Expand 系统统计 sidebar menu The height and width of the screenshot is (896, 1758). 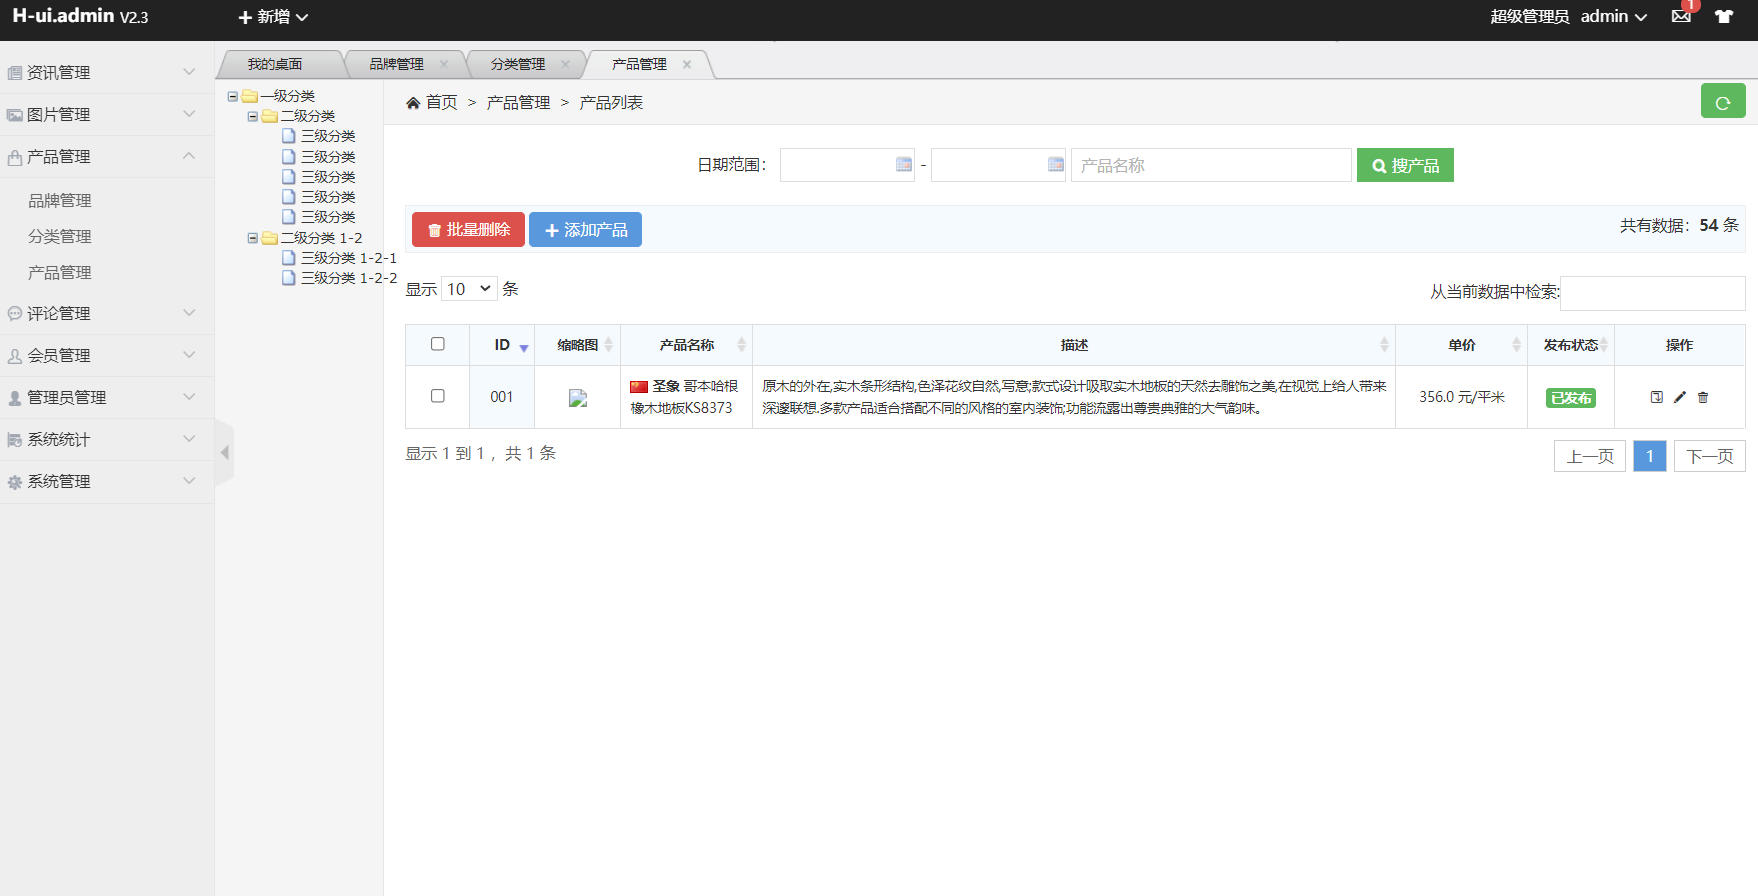(107, 439)
